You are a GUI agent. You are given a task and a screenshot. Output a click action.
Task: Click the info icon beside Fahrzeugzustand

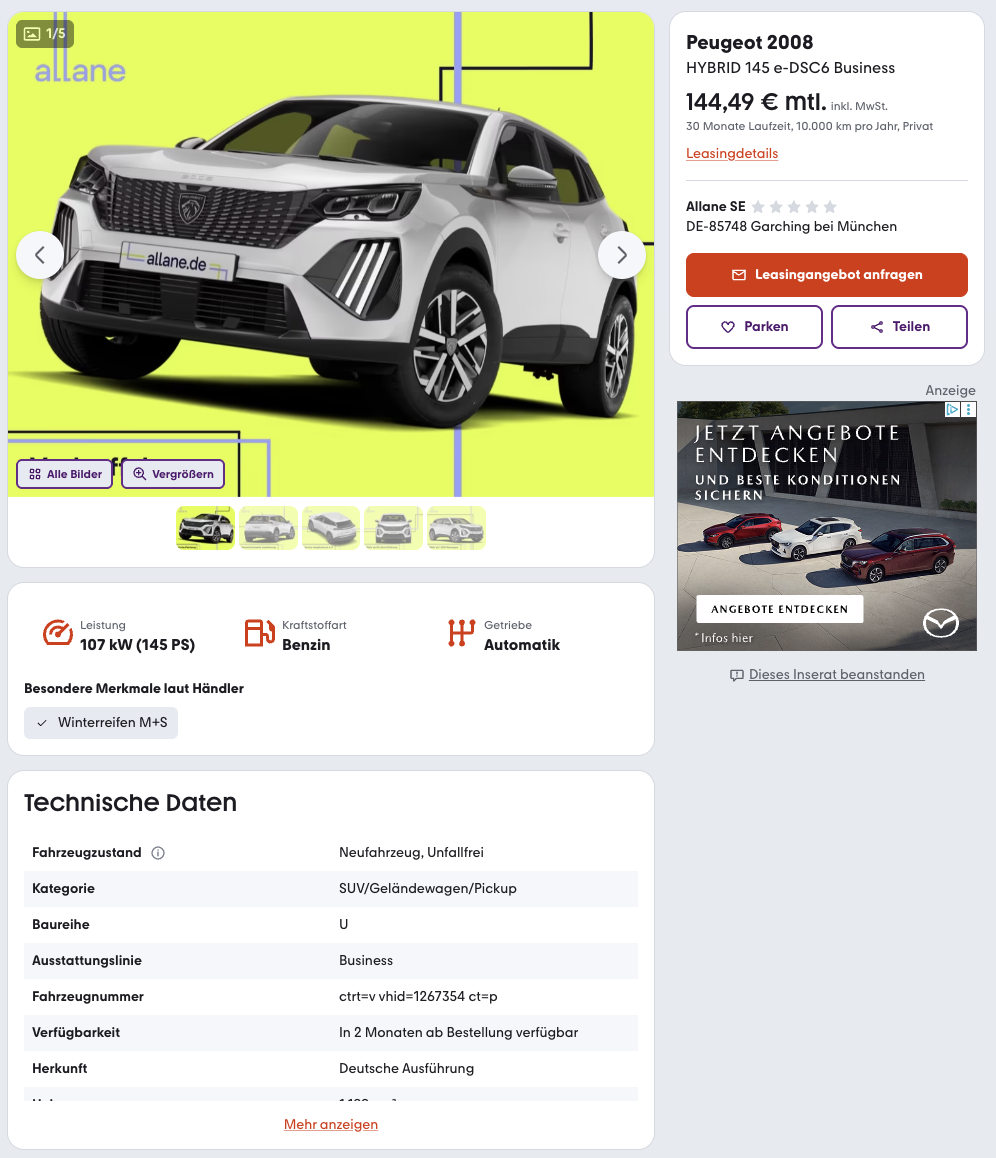pyautogui.click(x=158, y=853)
